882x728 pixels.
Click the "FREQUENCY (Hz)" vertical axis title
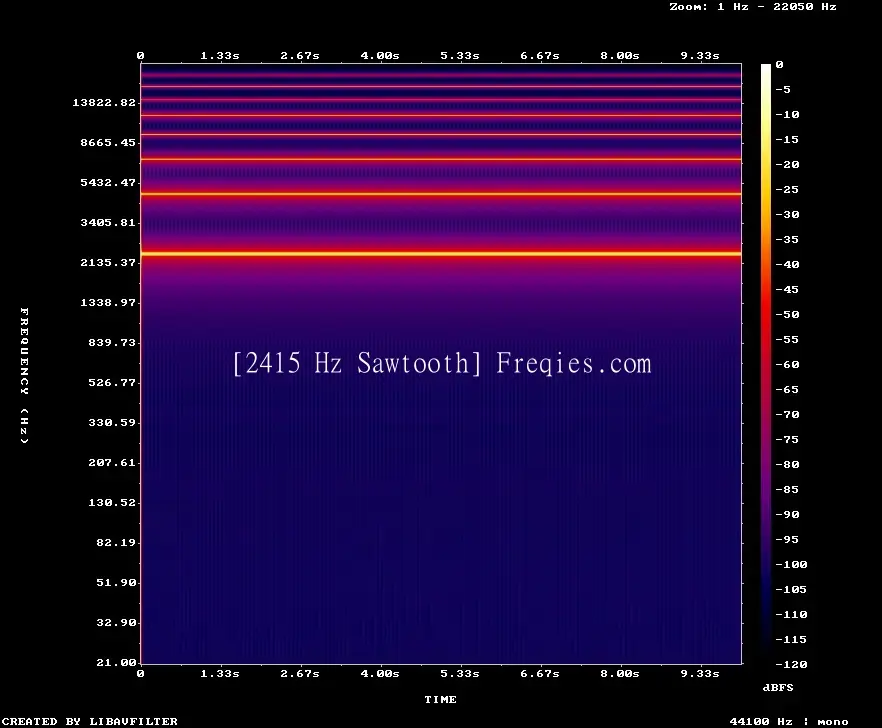[24, 375]
